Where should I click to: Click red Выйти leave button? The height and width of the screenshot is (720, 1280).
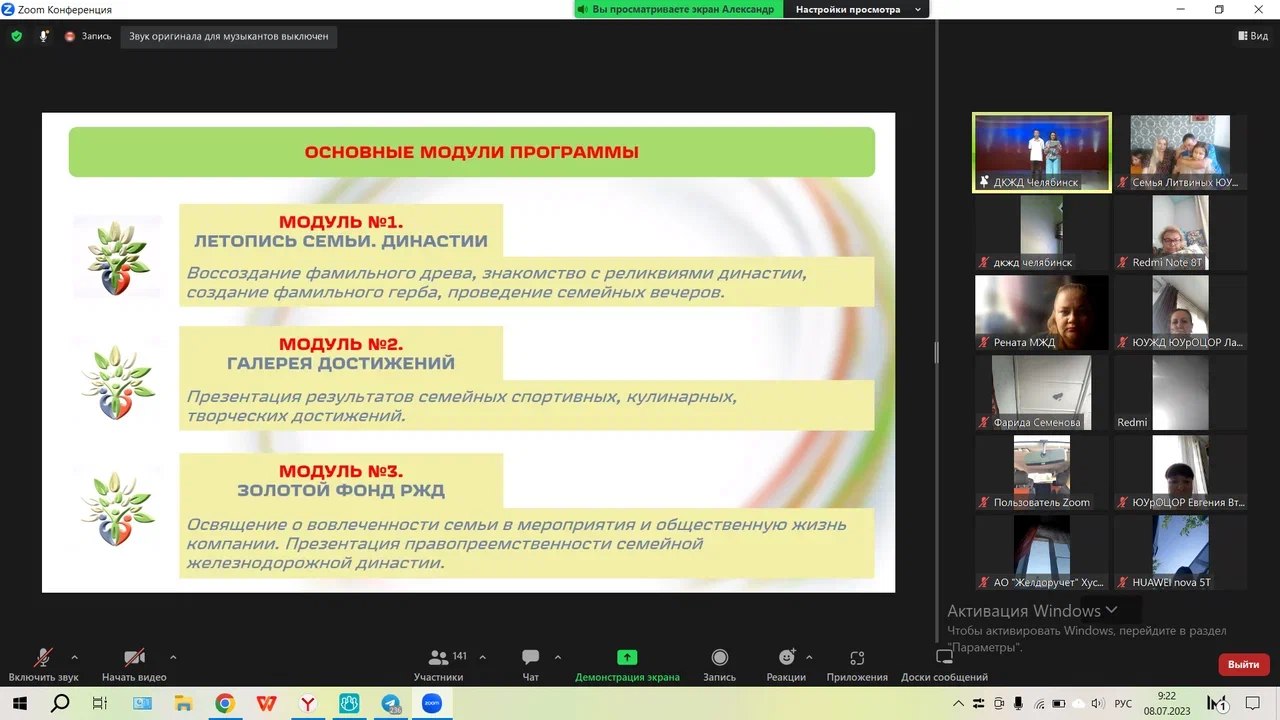(1244, 664)
